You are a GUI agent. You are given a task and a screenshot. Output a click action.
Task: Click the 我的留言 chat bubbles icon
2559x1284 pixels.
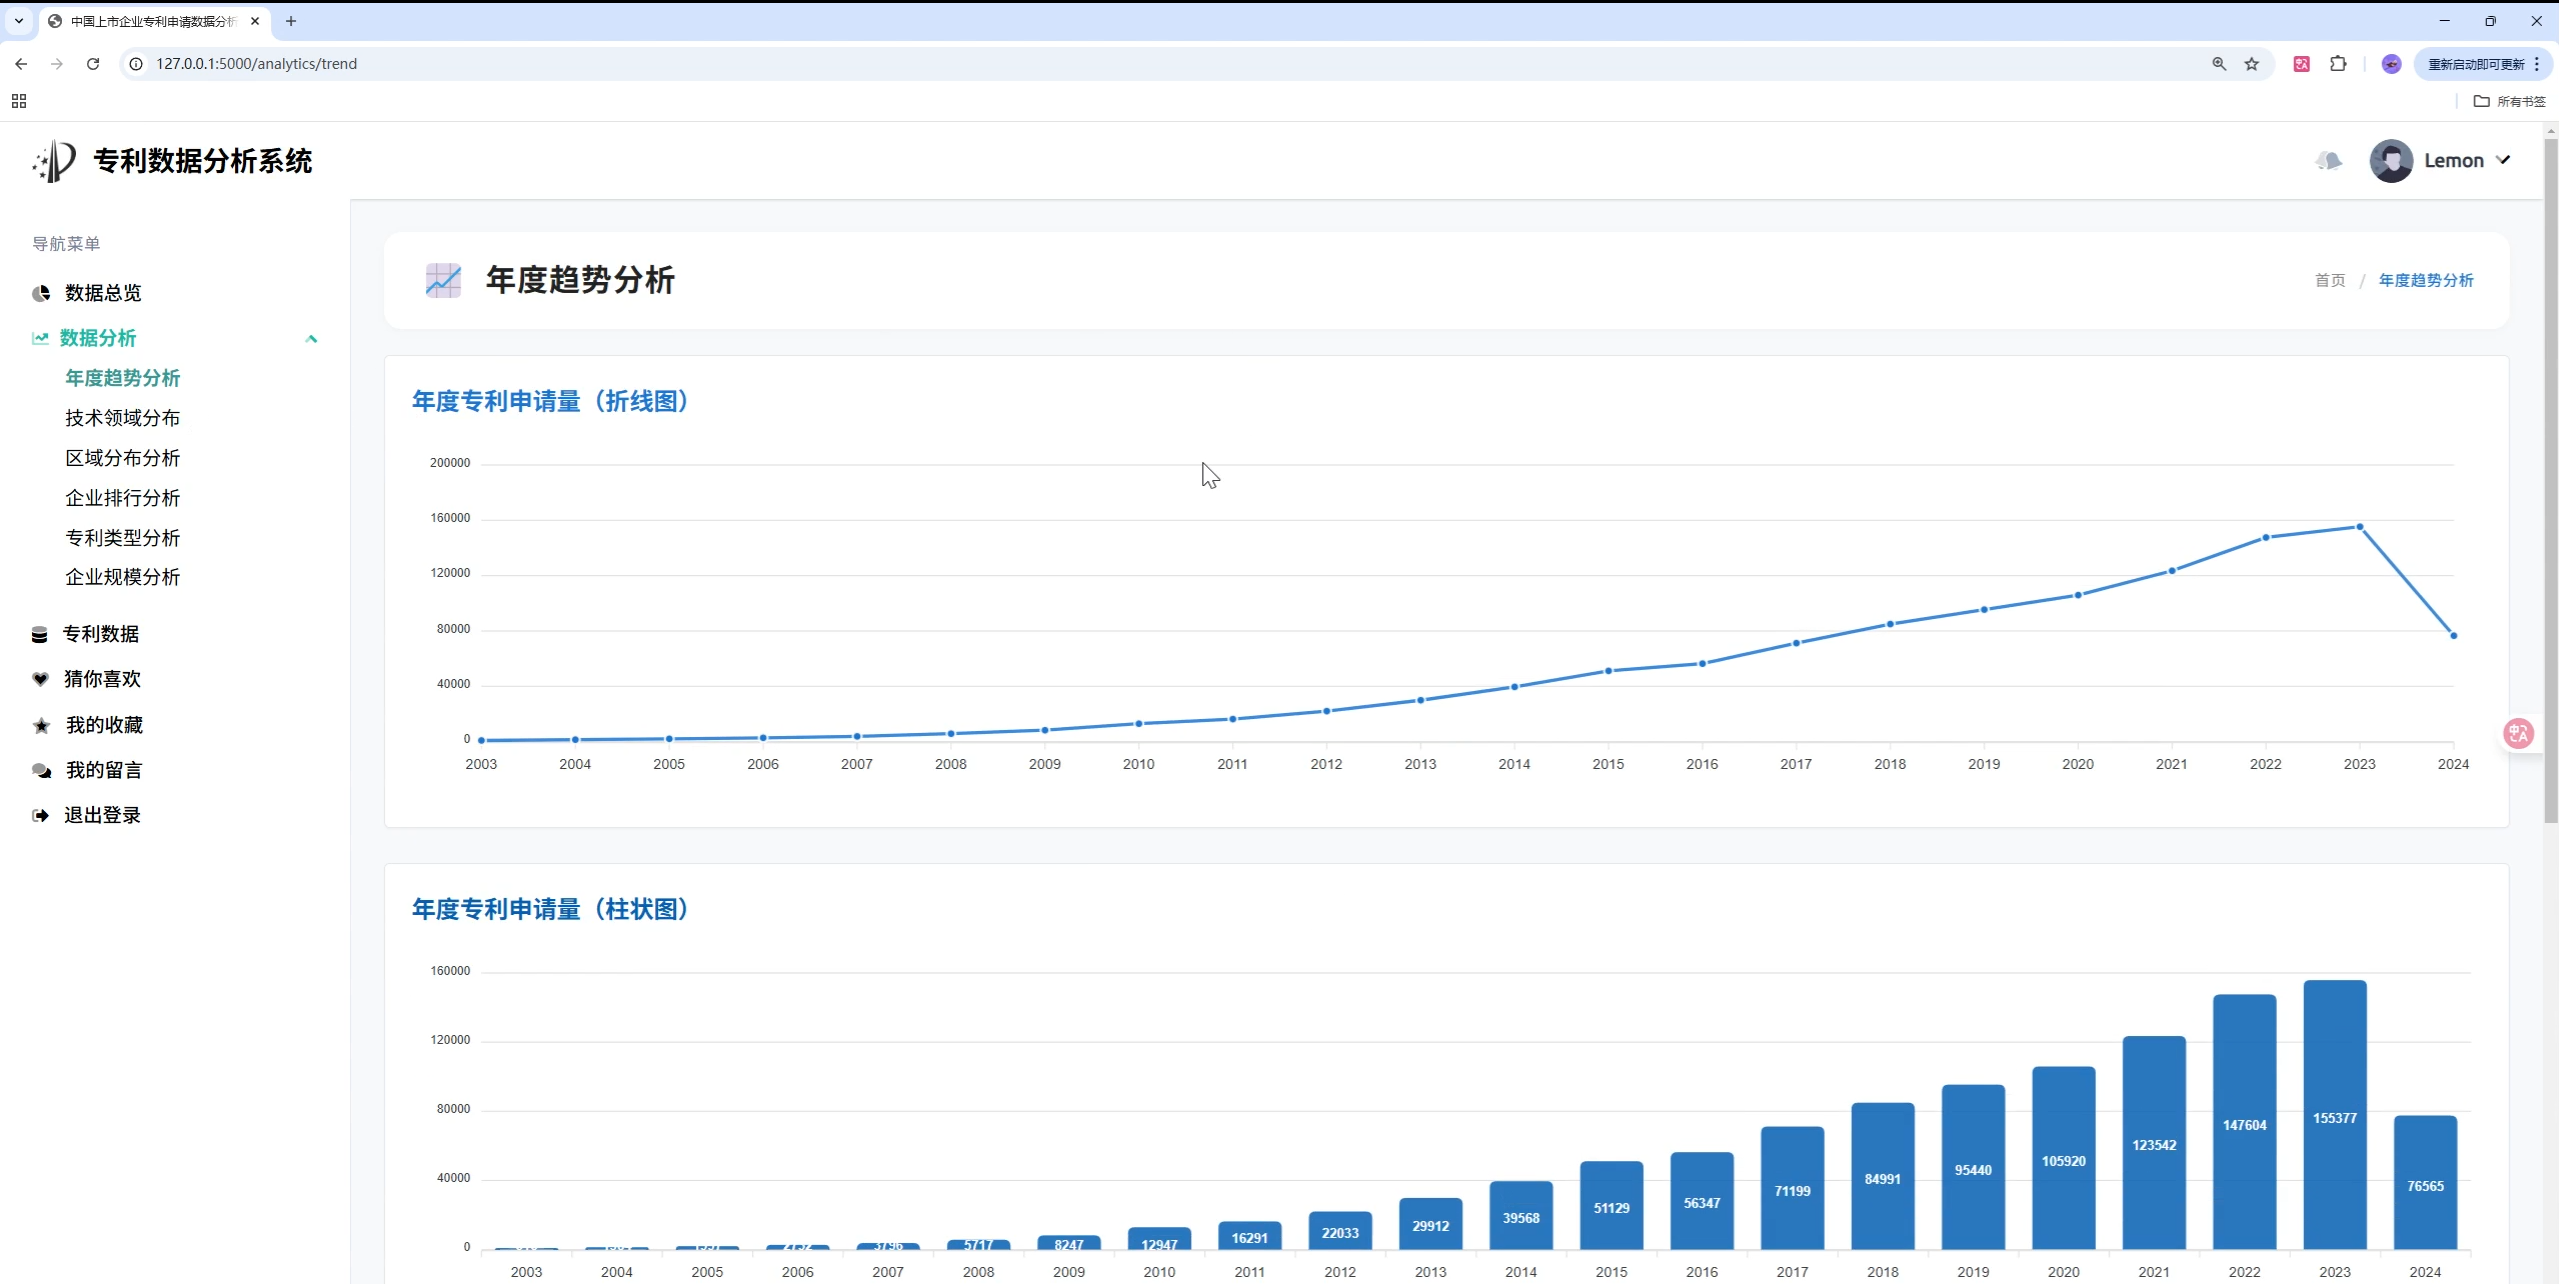tap(41, 770)
